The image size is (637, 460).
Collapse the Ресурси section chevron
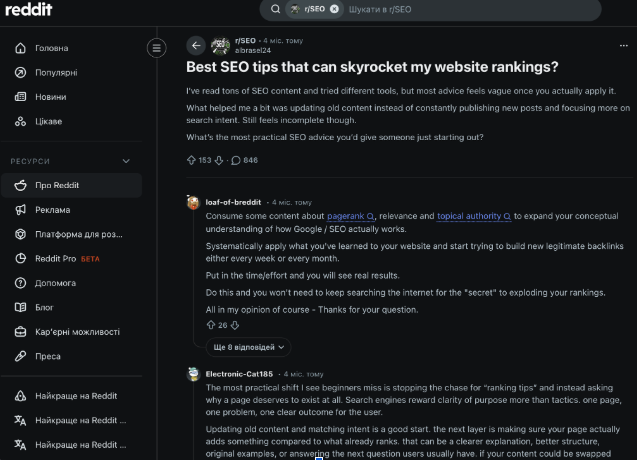pos(126,161)
